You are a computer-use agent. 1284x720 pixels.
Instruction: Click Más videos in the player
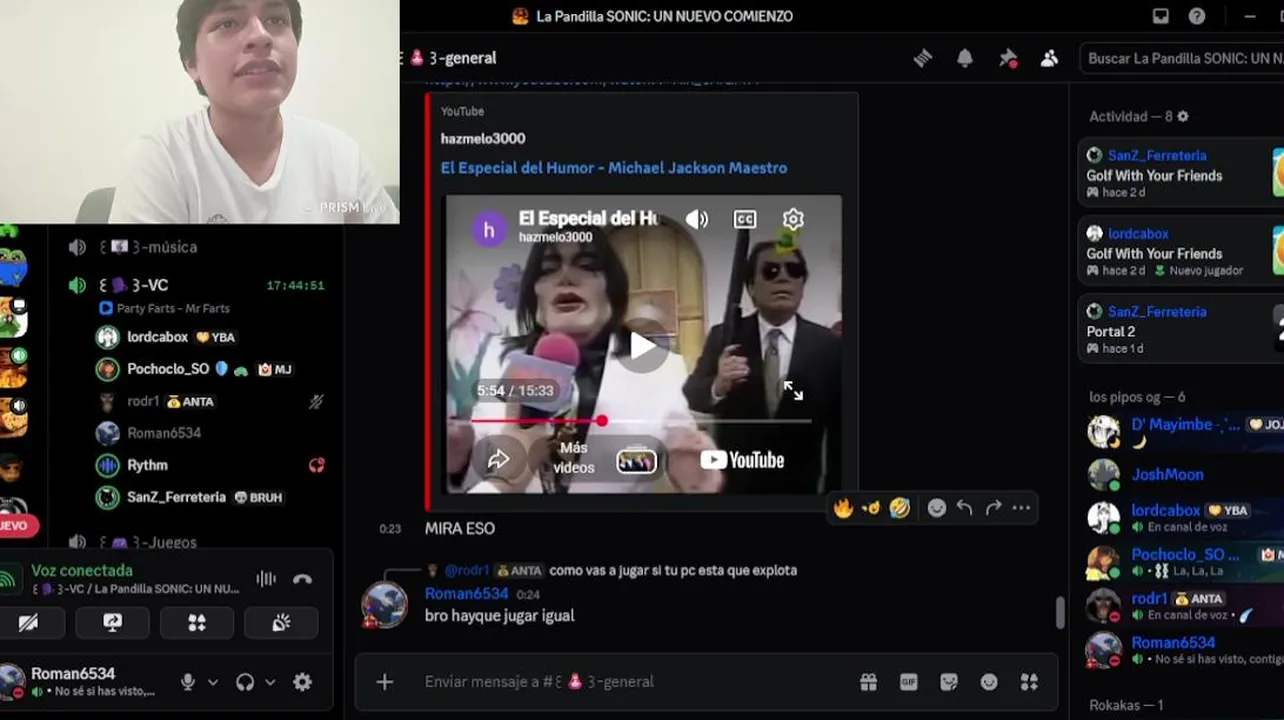[x=574, y=459]
